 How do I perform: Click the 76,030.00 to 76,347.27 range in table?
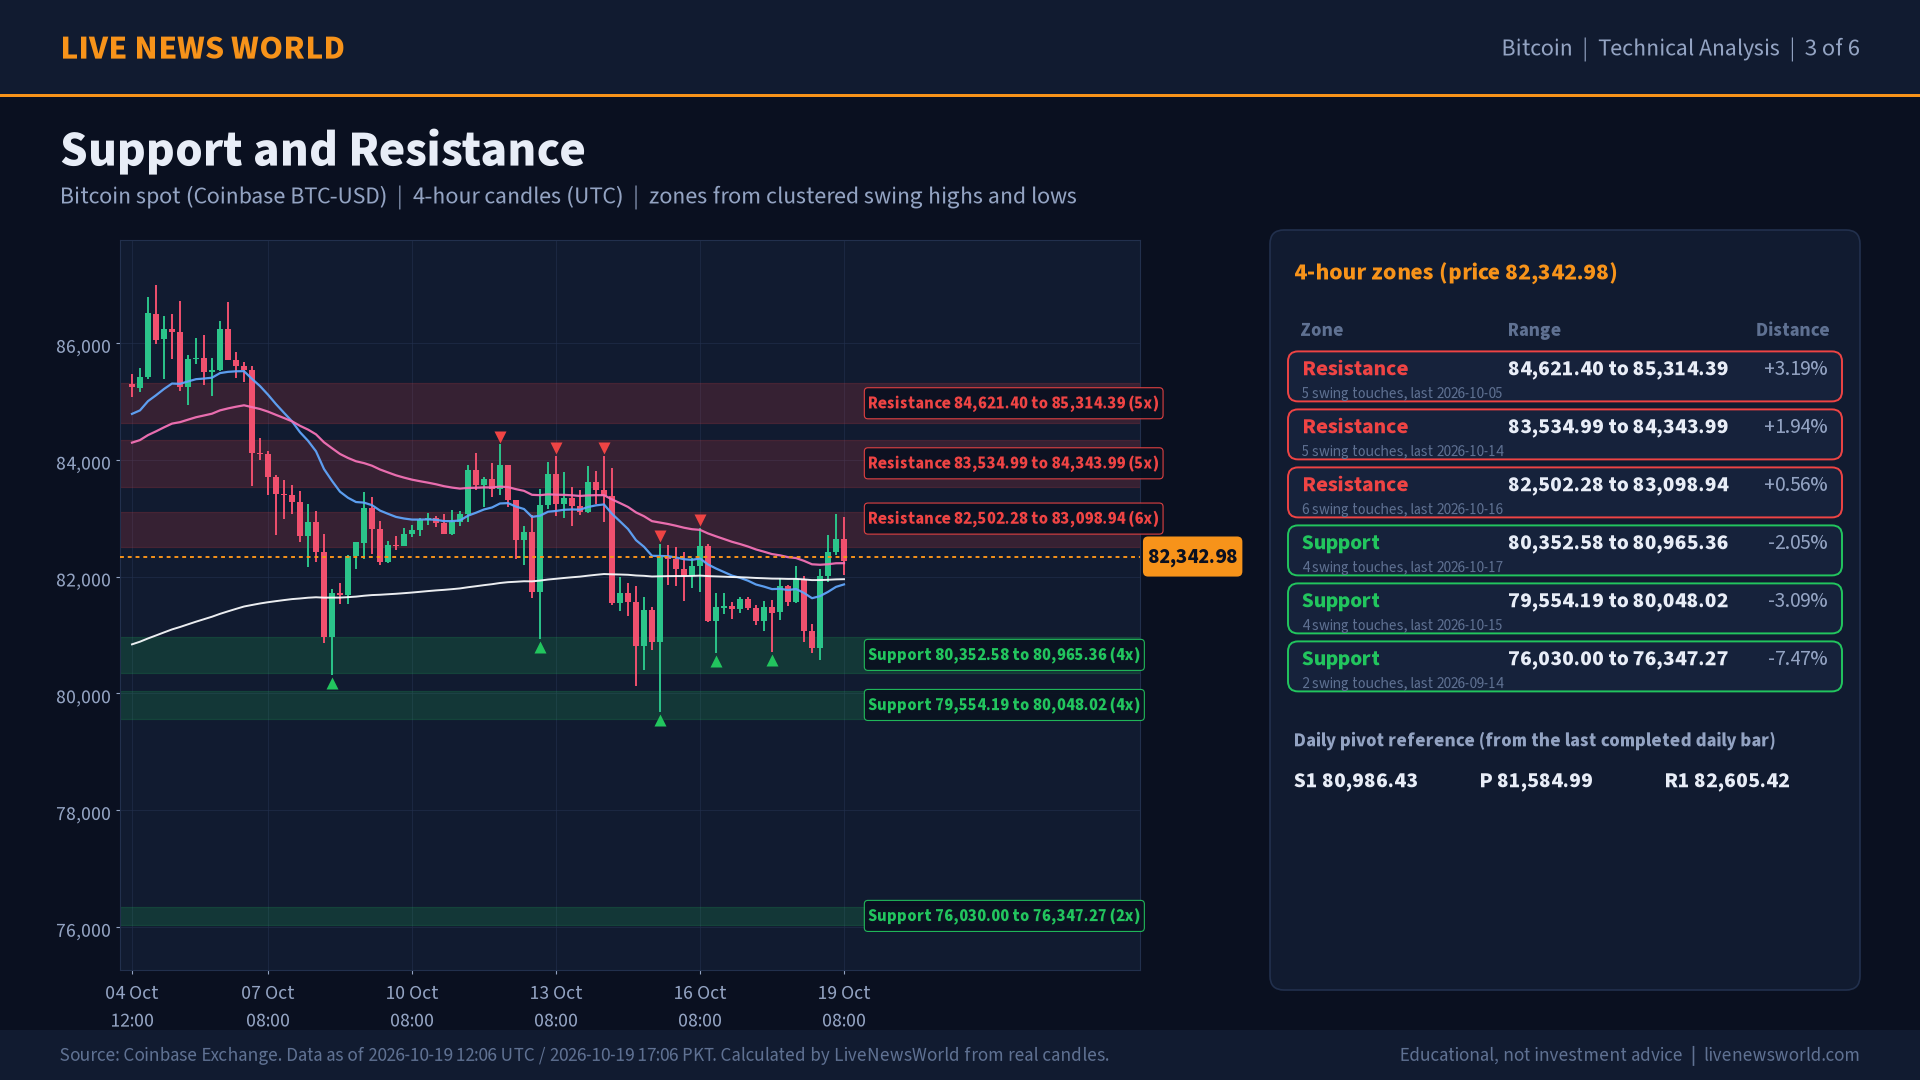pyautogui.click(x=1617, y=658)
